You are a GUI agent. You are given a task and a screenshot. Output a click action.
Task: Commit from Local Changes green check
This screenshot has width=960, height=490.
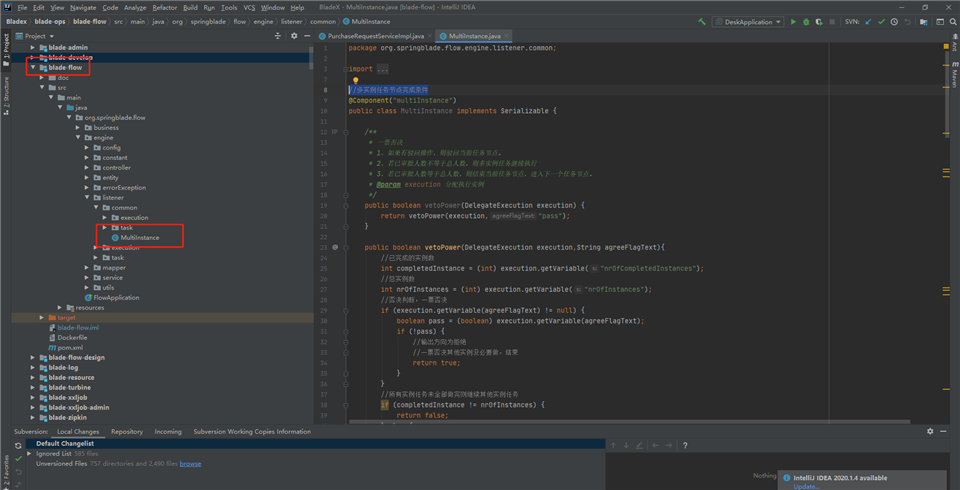18,458
